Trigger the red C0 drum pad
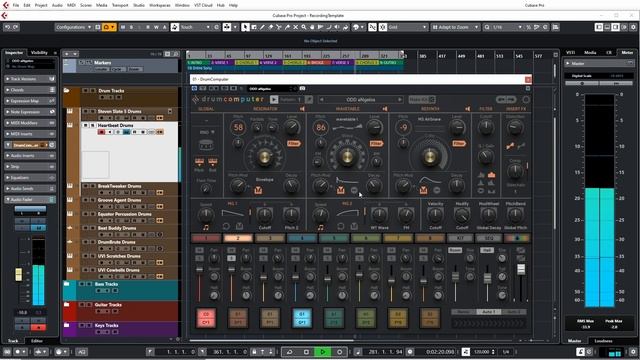The height and width of the screenshot is (360, 640). point(206,318)
